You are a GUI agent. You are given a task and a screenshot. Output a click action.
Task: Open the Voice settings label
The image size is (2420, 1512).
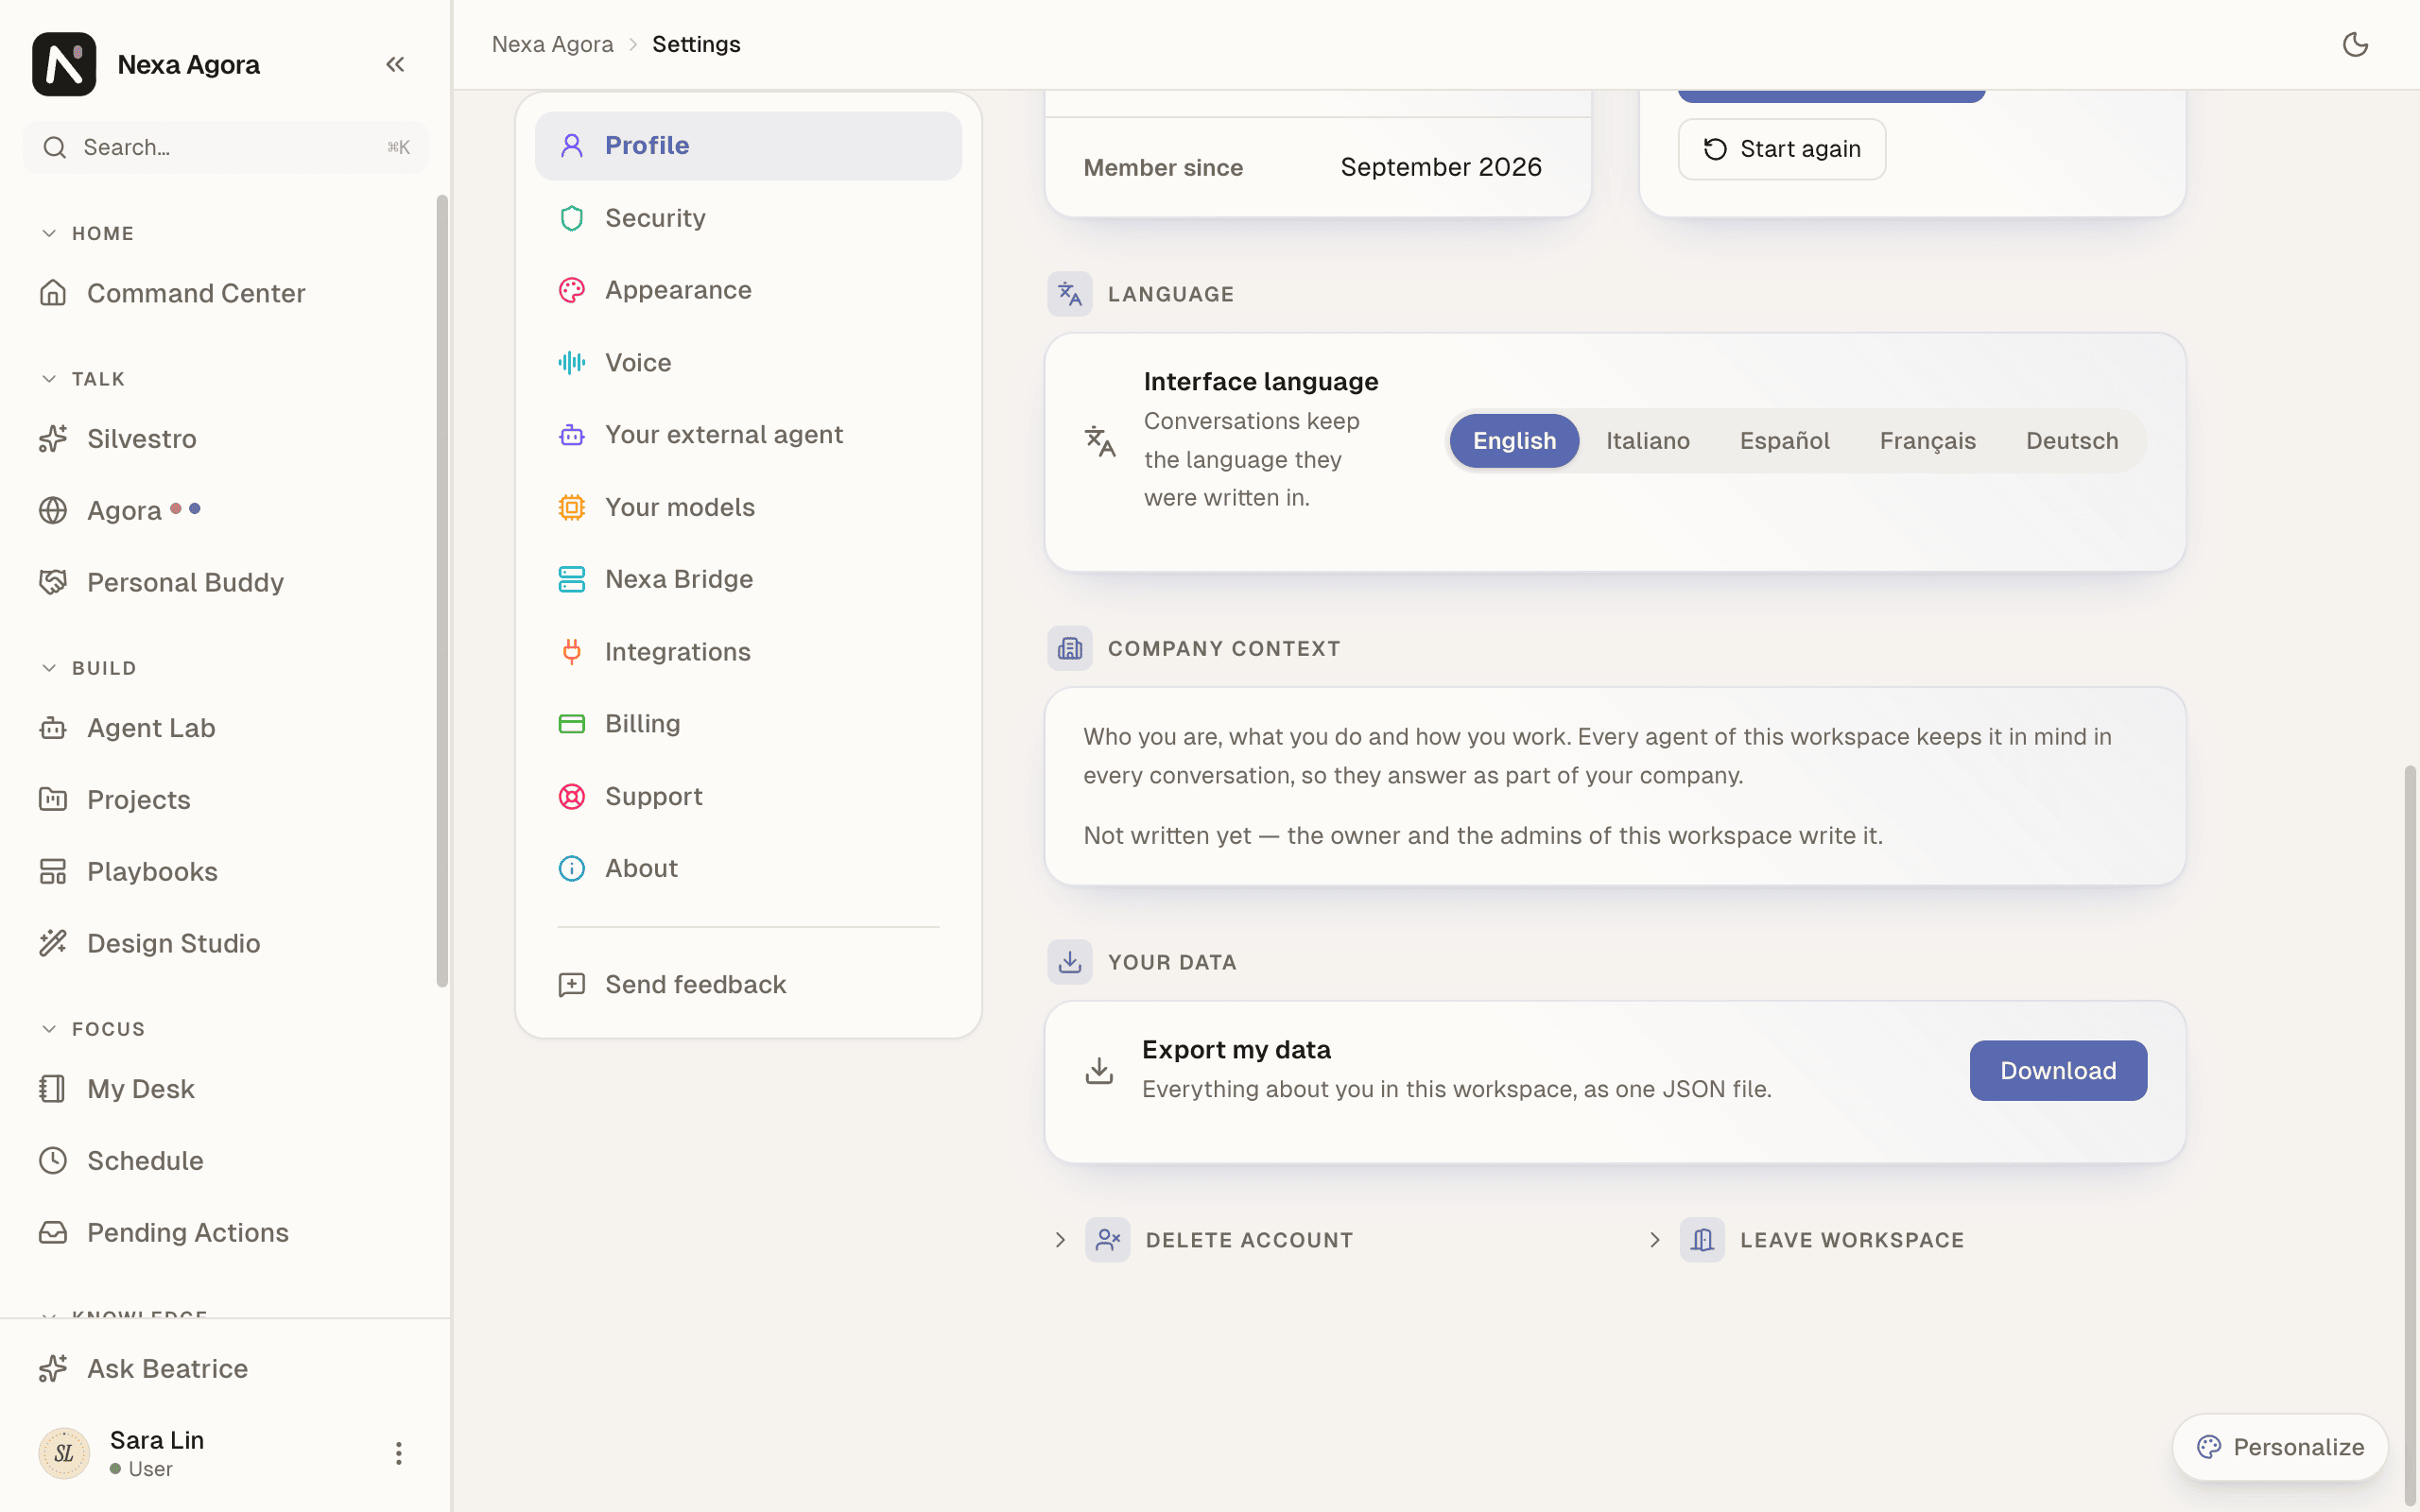tap(638, 362)
